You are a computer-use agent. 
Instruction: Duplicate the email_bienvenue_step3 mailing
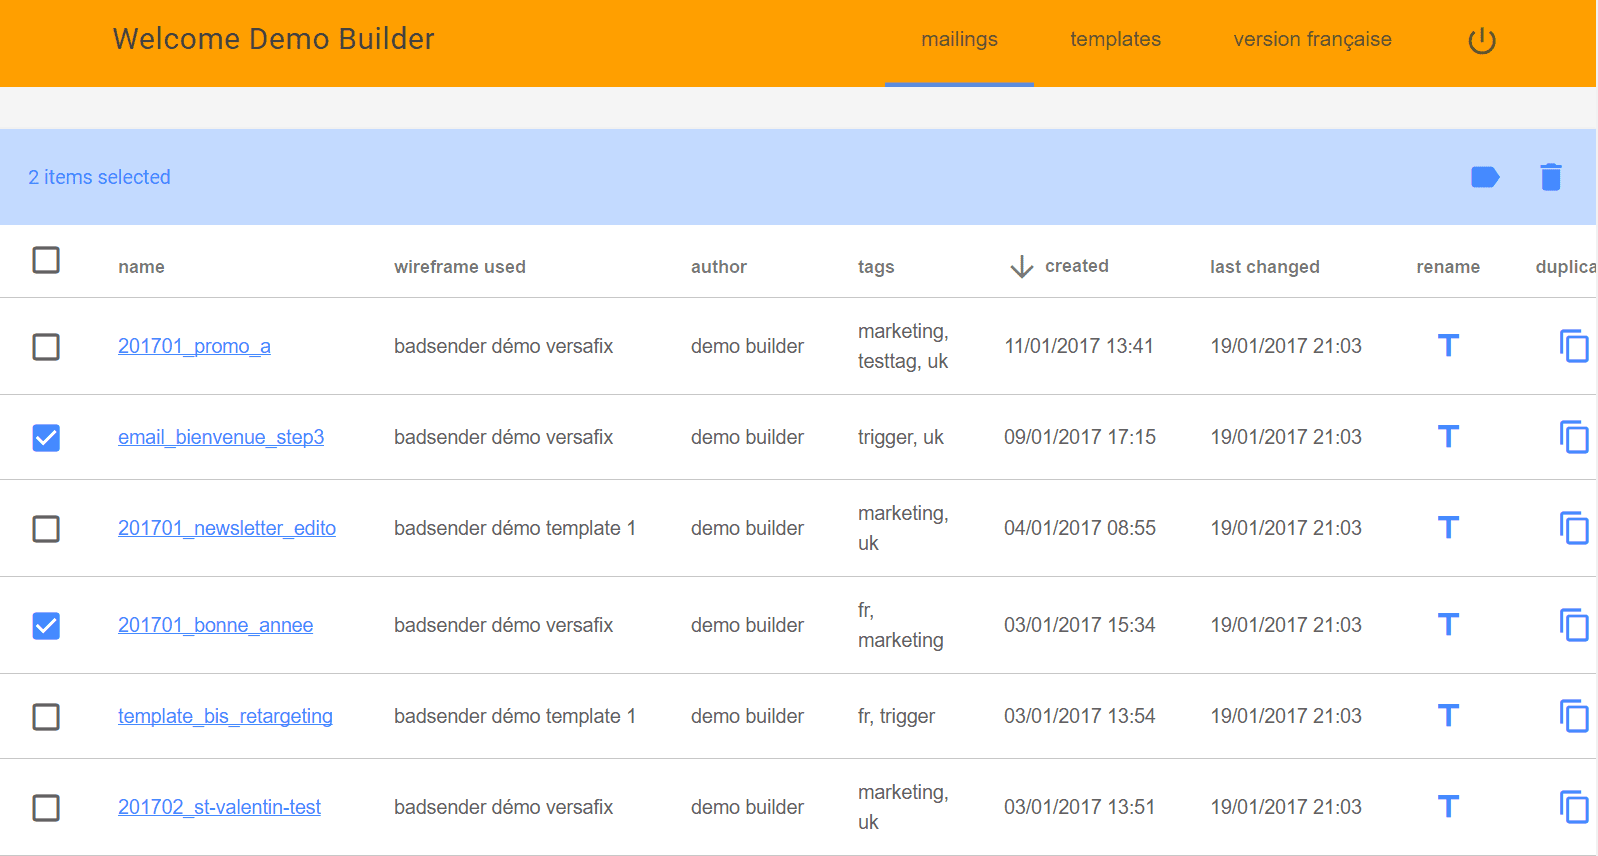(x=1574, y=437)
